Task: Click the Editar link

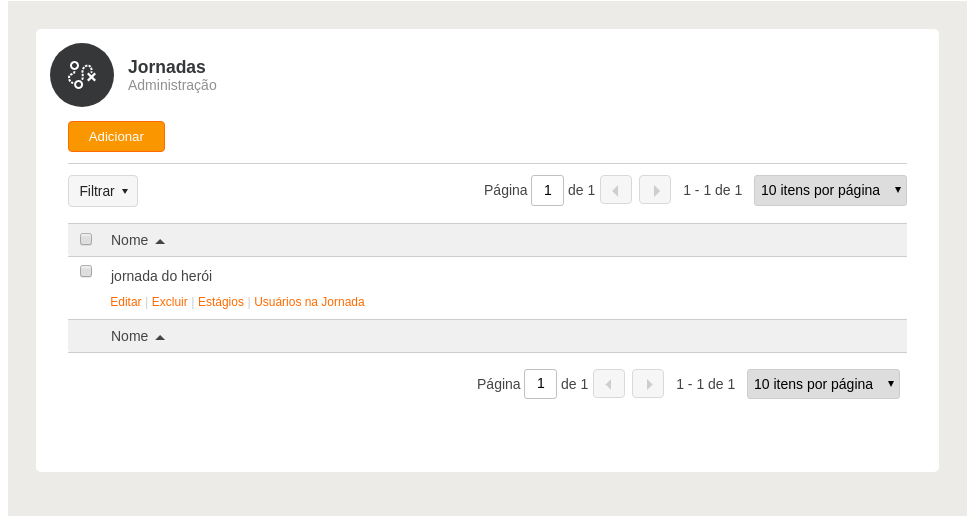Action: (x=126, y=302)
